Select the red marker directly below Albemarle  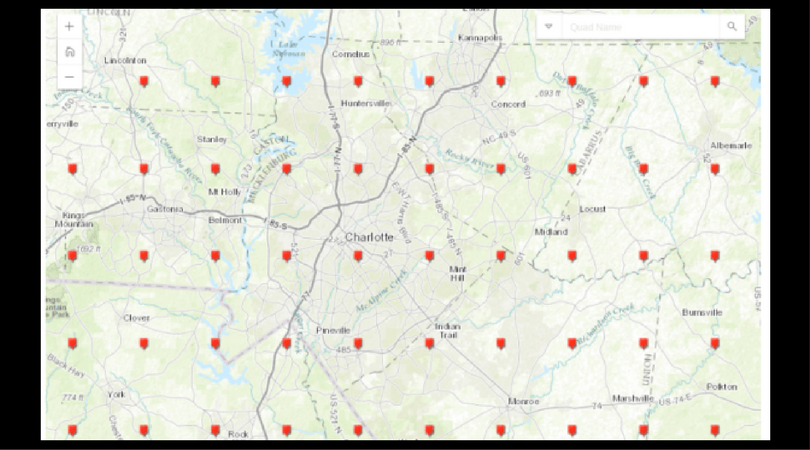(x=715, y=169)
